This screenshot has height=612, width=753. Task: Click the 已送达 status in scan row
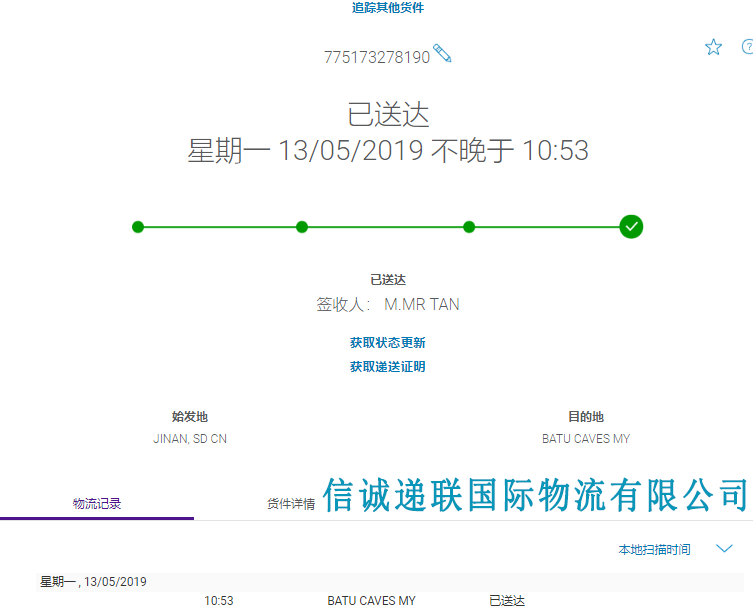pyautogui.click(x=506, y=601)
